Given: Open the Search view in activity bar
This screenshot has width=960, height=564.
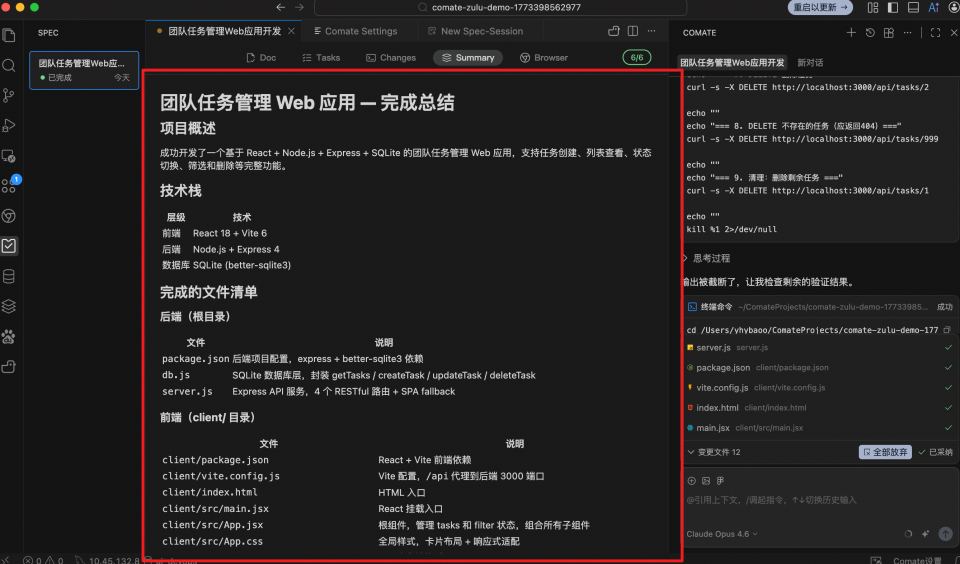Looking at the screenshot, I should point(9,66).
